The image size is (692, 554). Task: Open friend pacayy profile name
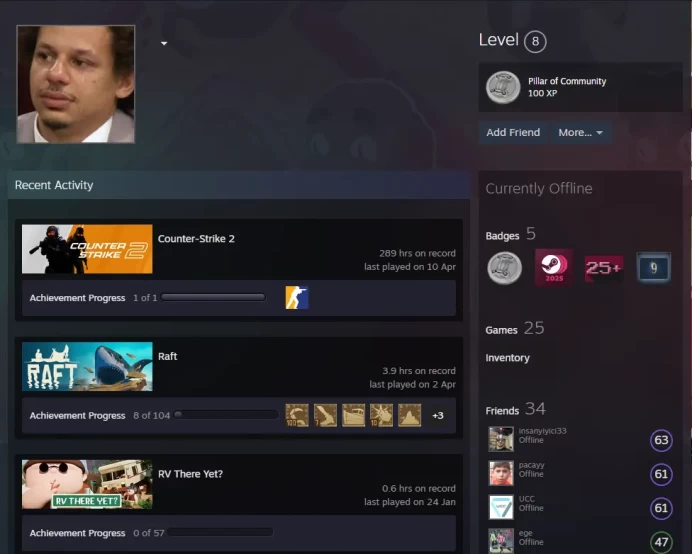click(x=531, y=465)
